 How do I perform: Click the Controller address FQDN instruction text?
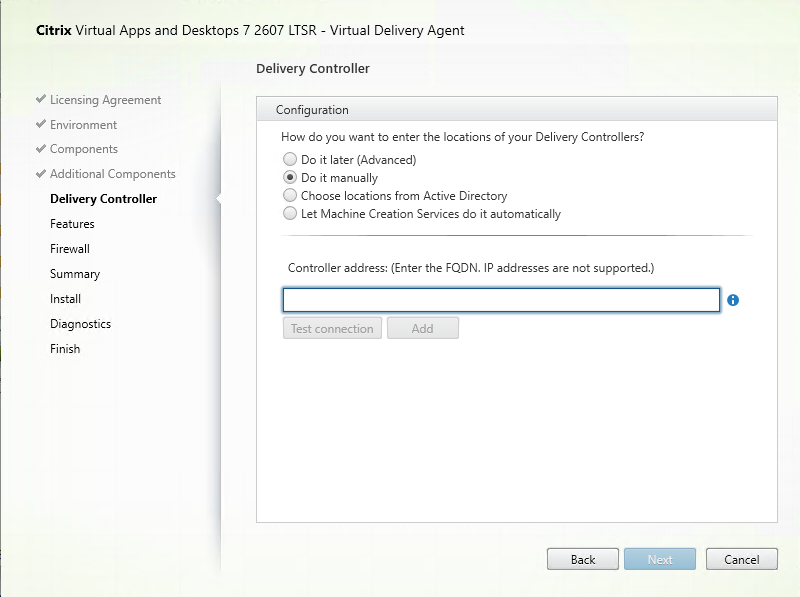coord(471,268)
